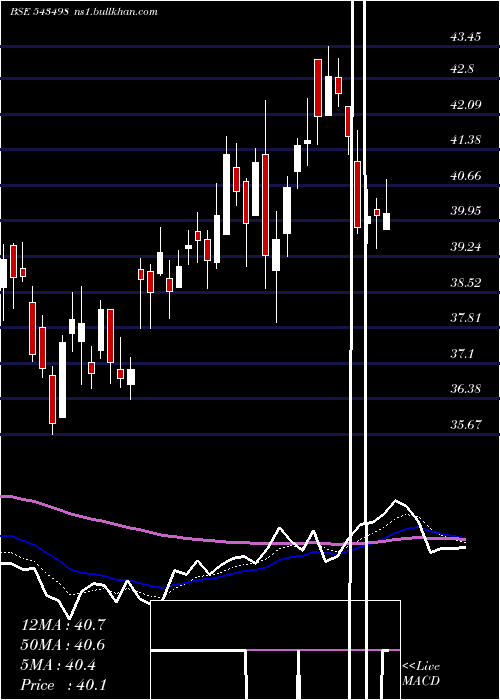Select the 37.1 price level label
This screenshot has width=500, height=700.
462,354
